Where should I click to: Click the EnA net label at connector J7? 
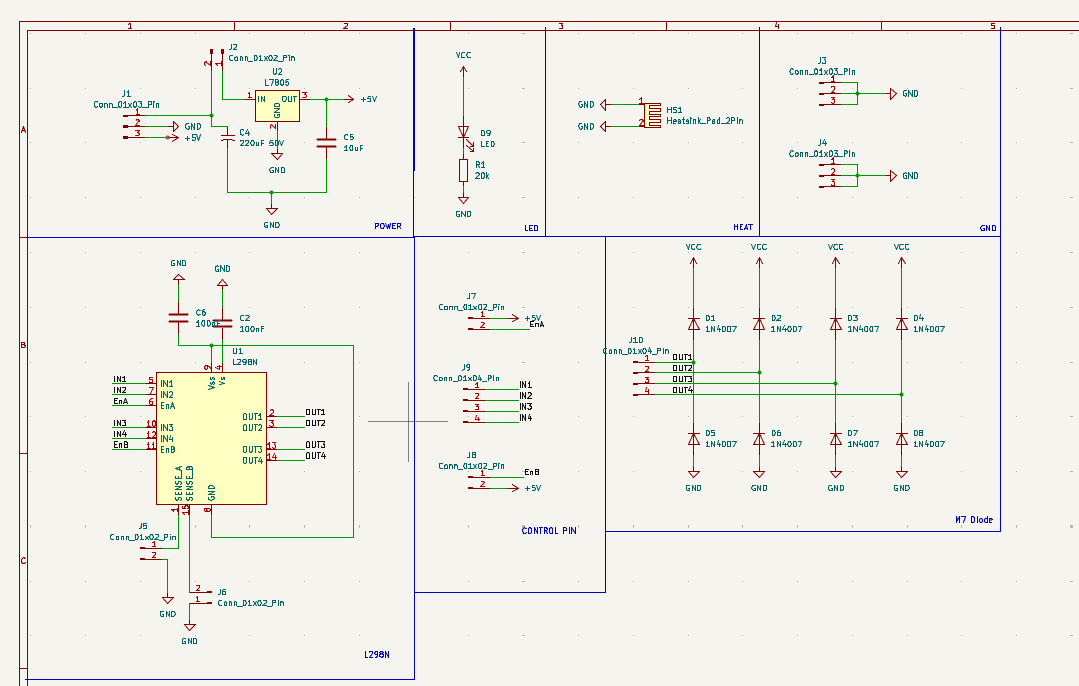point(536,325)
